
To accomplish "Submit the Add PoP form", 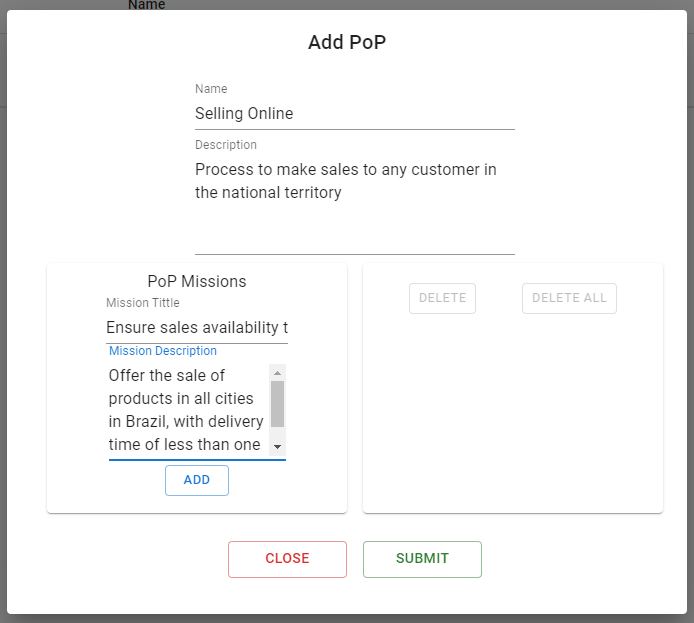I will pyautogui.click(x=422, y=559).
